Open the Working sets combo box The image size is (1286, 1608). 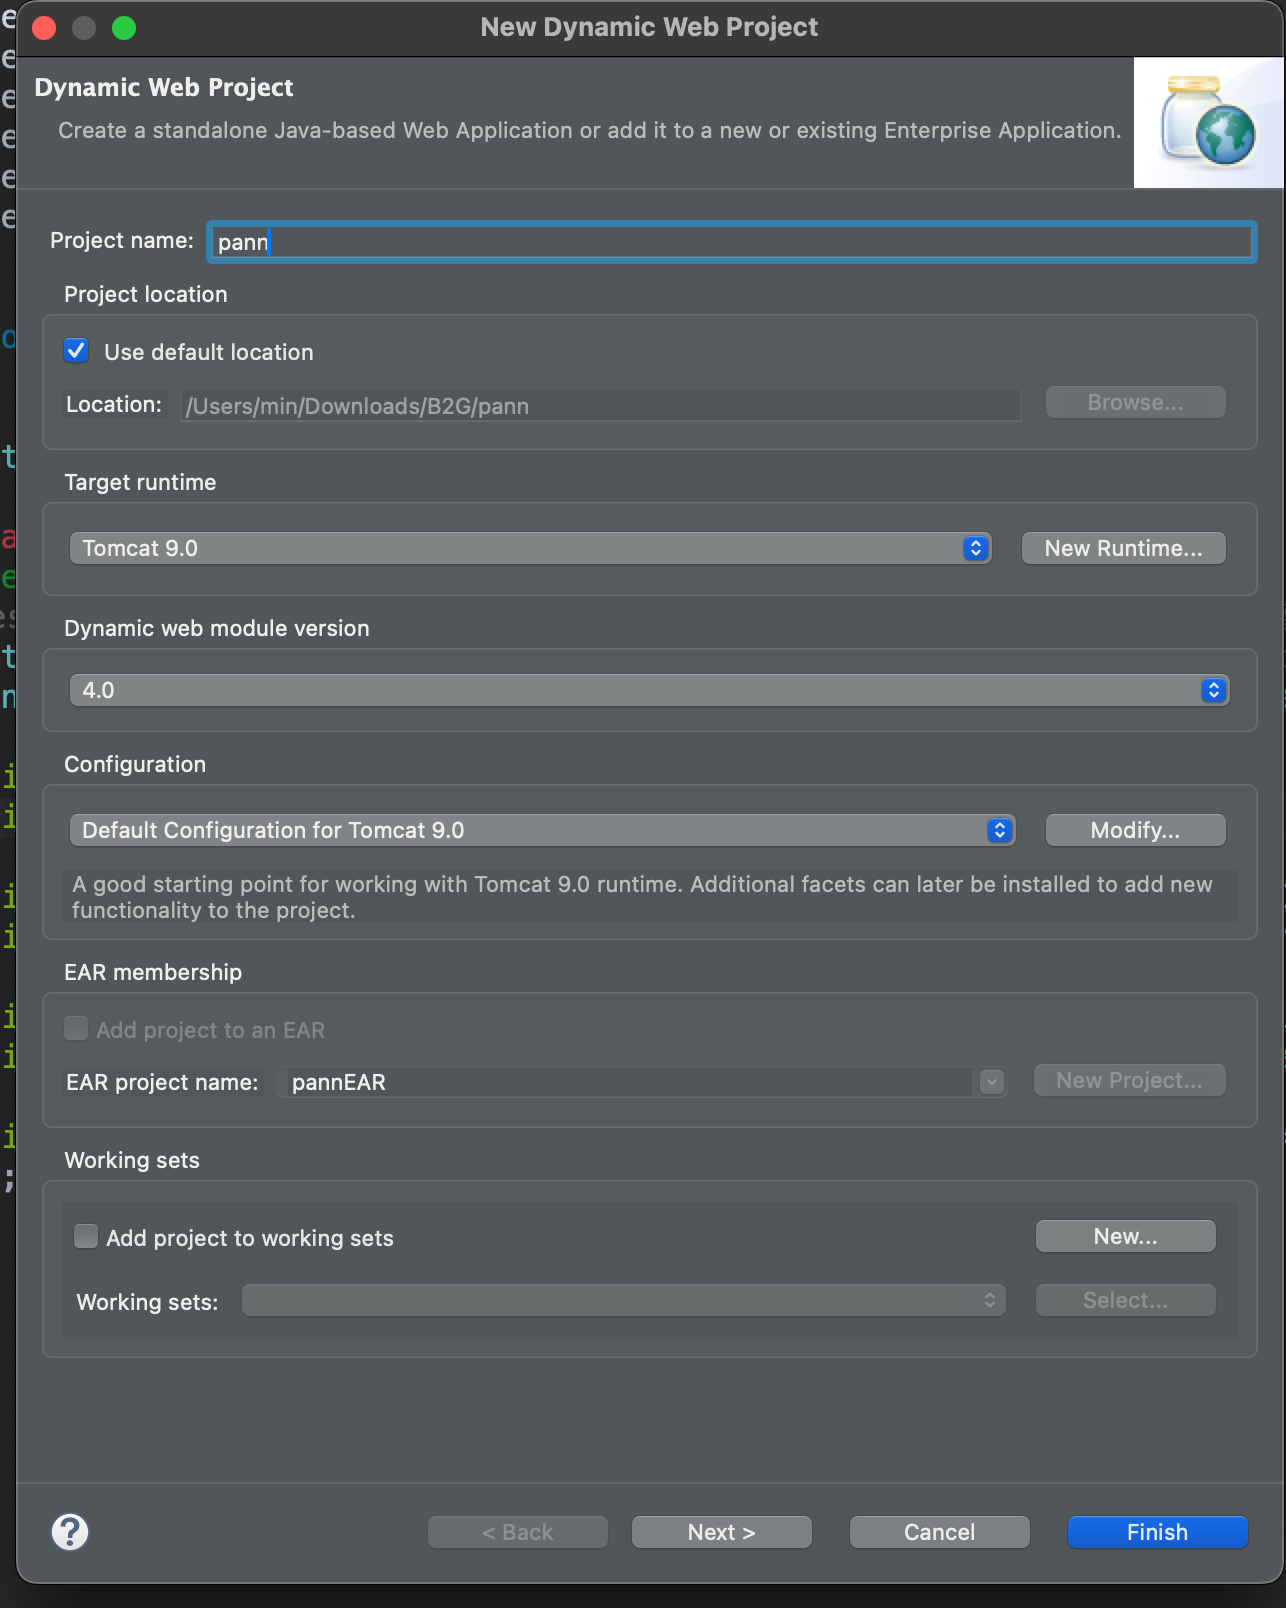[x=624, y=1300]
